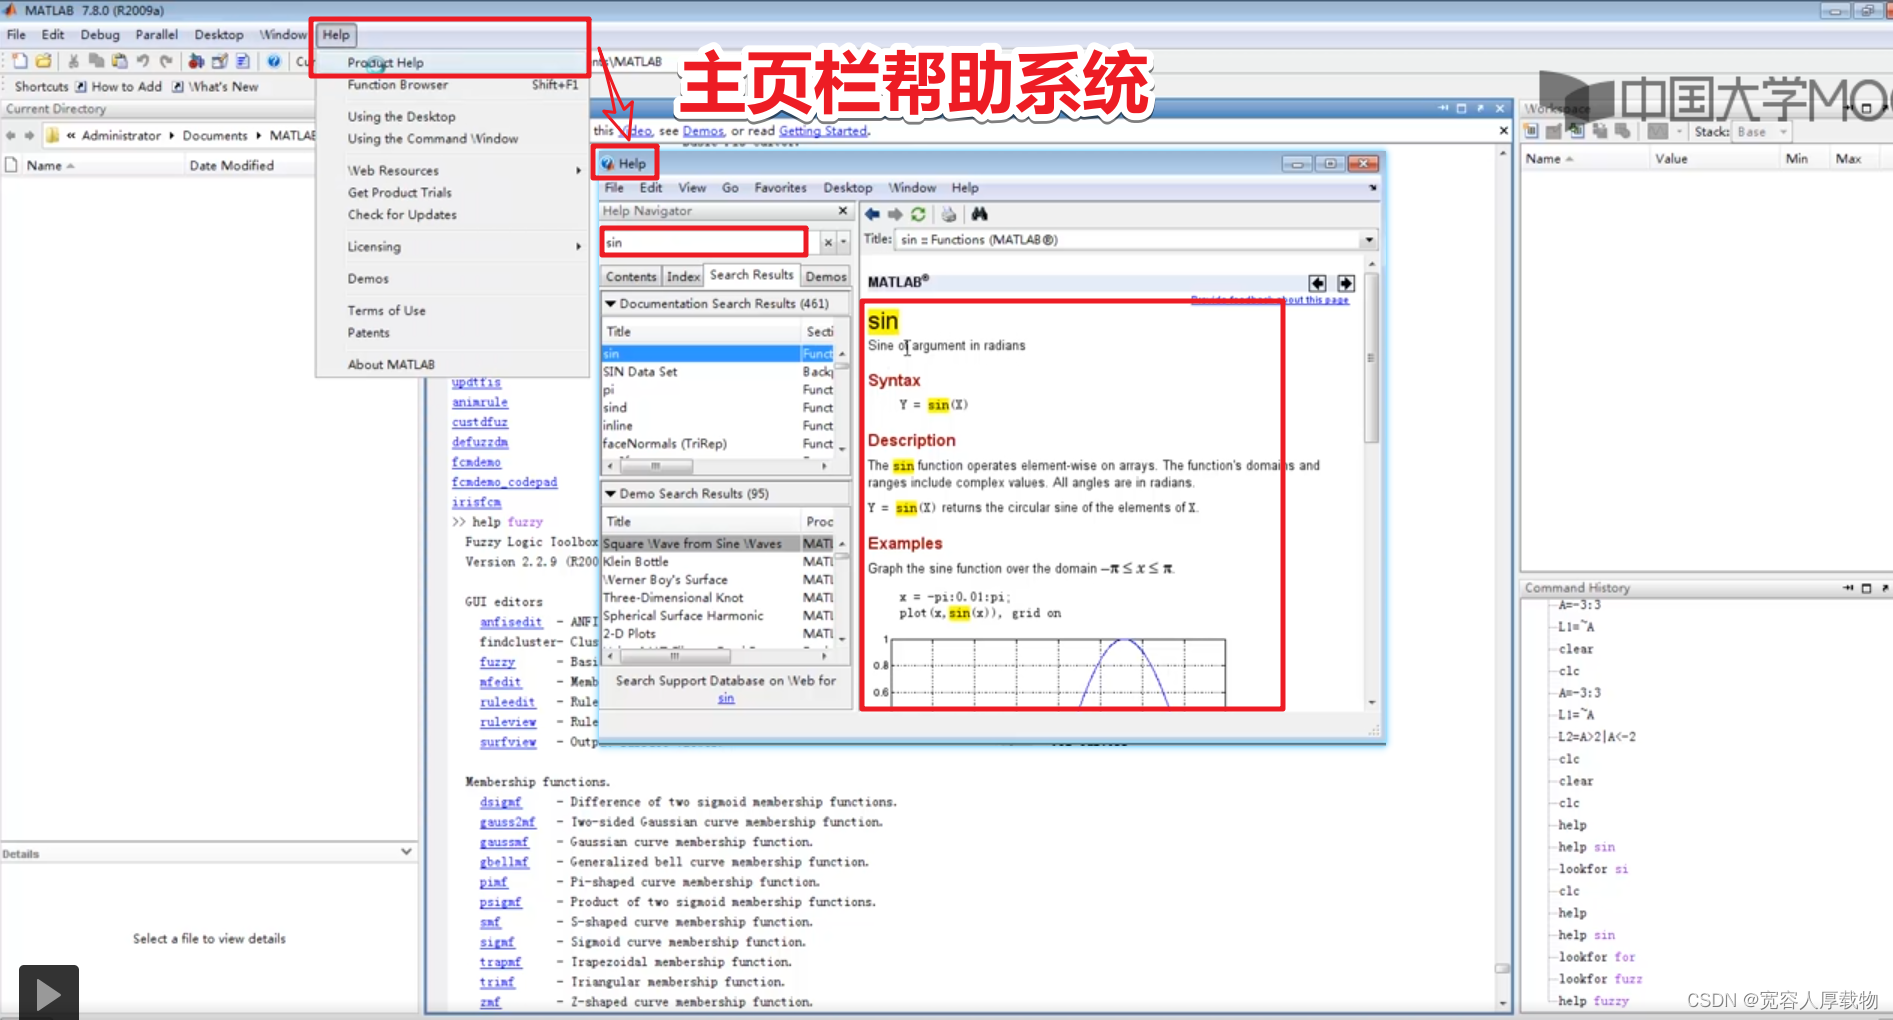The width and height of the screenshot is (1893, 1020).
Task: Select Product Help from the Help menu
Action: pos(451,62)
